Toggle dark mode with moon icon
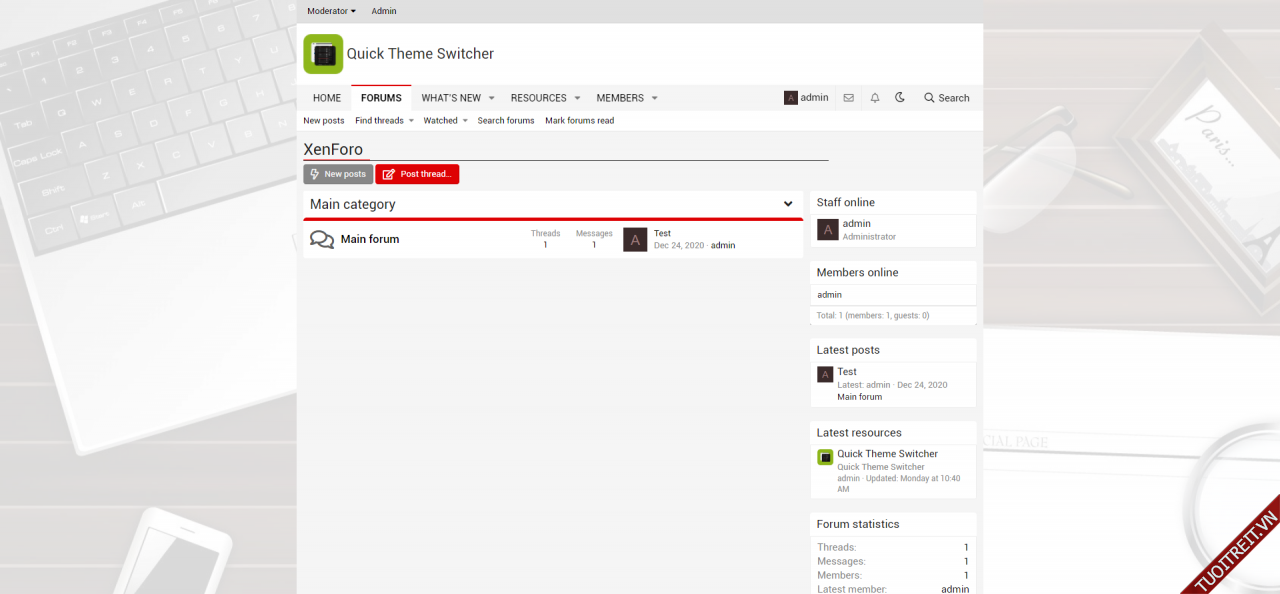Viewport: 1280px width, 594px height. tap(900, 98)
